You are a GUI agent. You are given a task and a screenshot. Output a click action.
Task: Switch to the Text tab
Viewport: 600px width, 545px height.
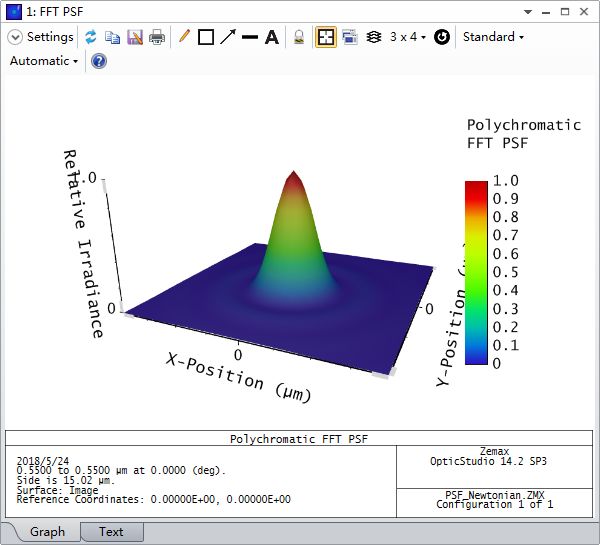click(x=111, y=532)
